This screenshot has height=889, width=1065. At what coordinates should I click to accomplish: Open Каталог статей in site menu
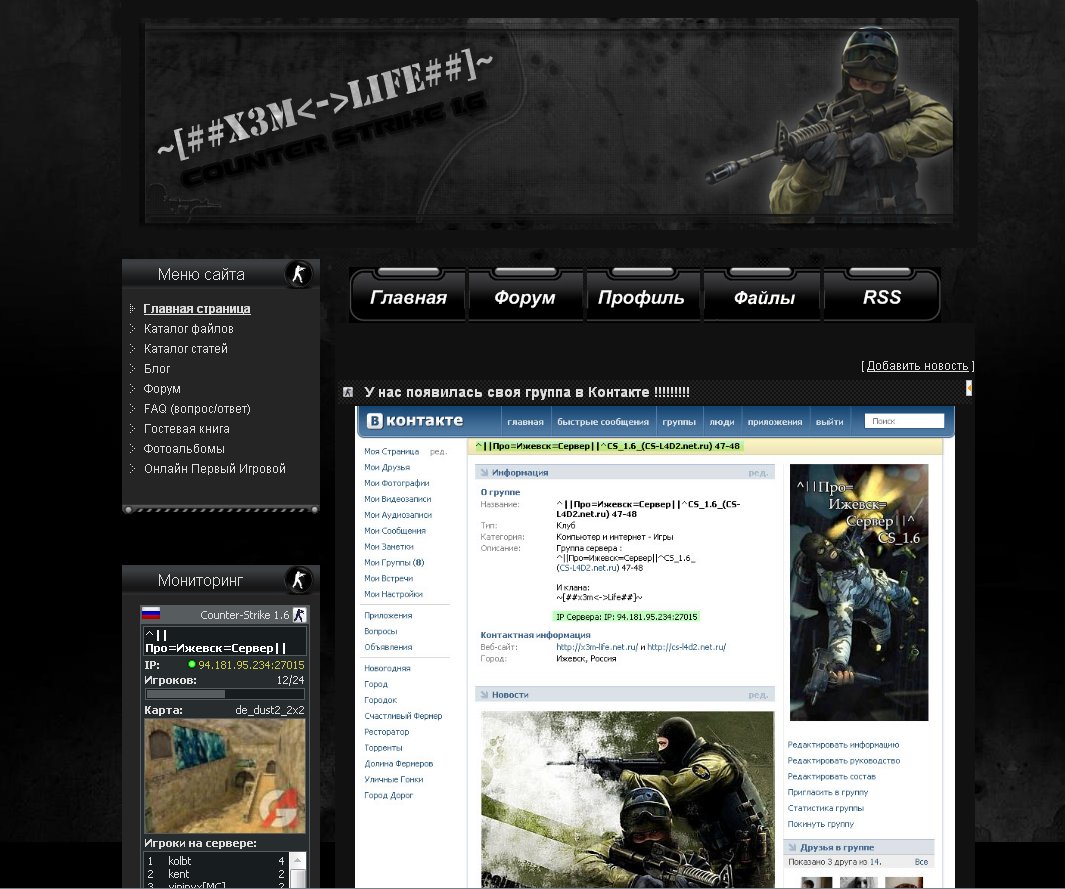pyautogui.click(x=185, y=348)
